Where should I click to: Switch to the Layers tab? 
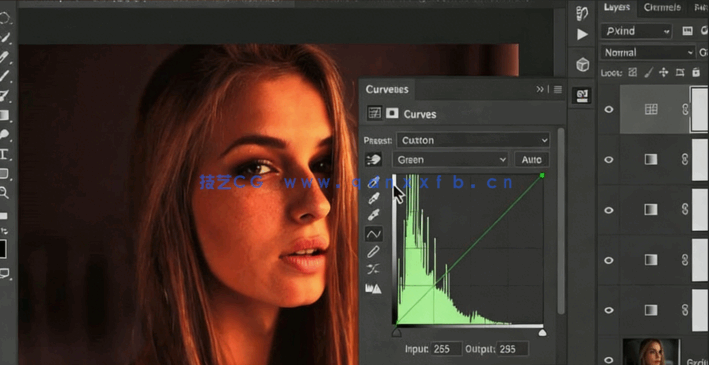617,7
